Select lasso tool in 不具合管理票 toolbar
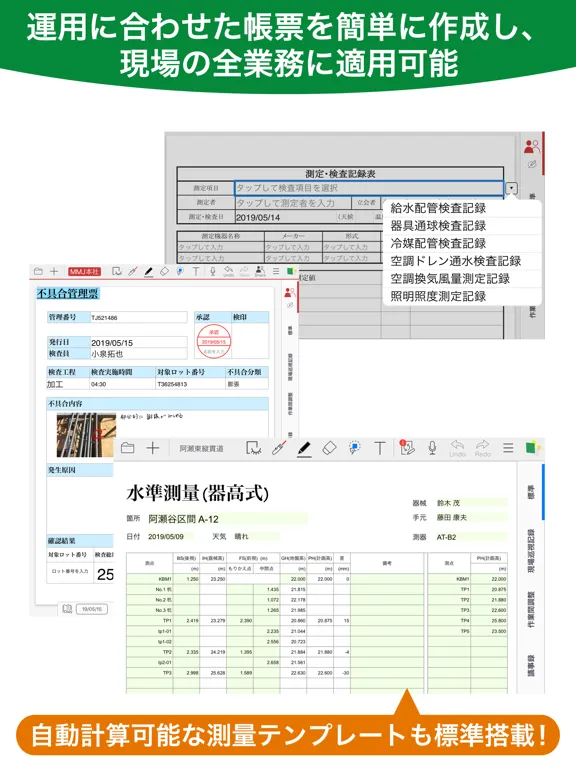Screen dimensions: 576x768 pos(117,271)
